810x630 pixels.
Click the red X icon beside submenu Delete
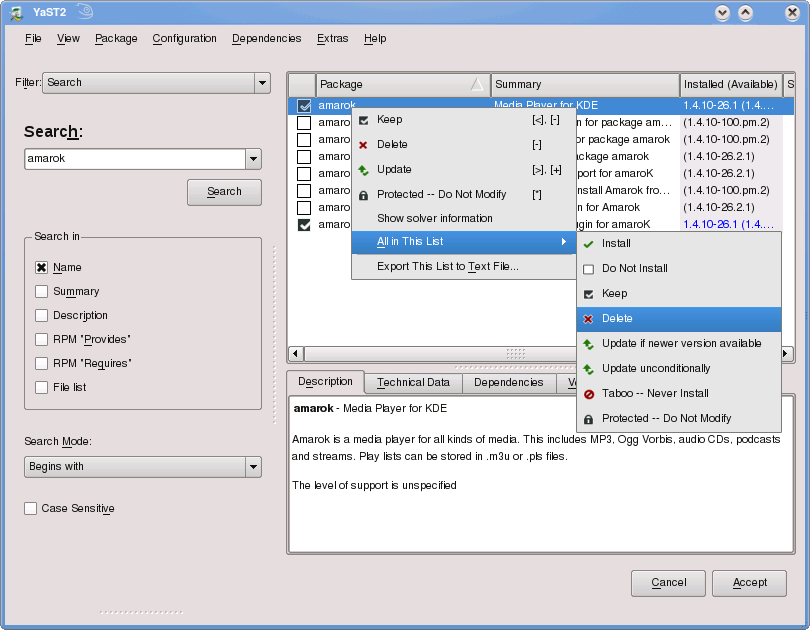click(x=588, y=319)
